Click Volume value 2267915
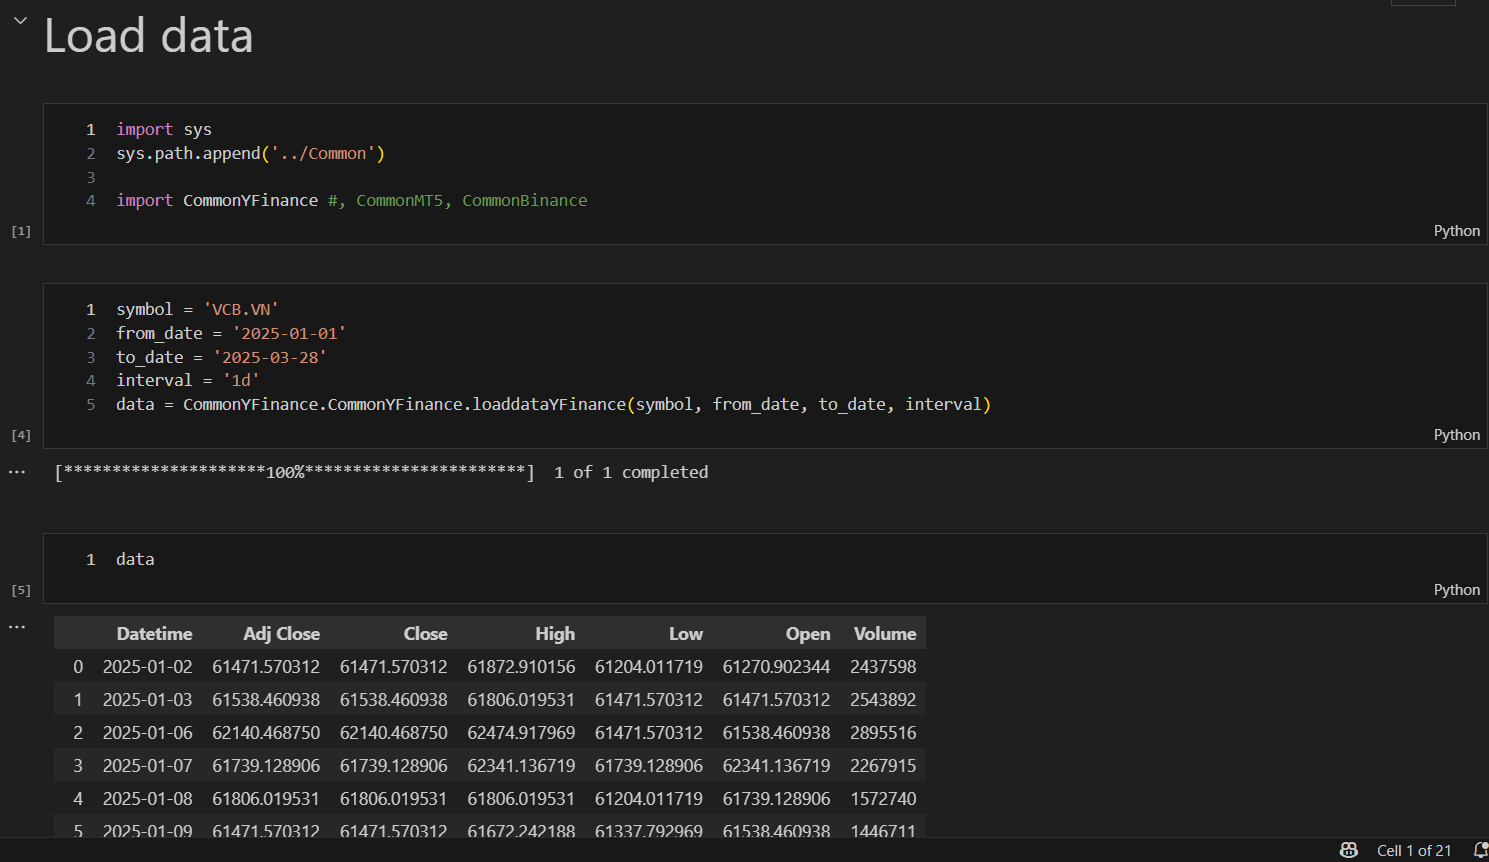The image size is (1489, 862). tap(883, 766)
